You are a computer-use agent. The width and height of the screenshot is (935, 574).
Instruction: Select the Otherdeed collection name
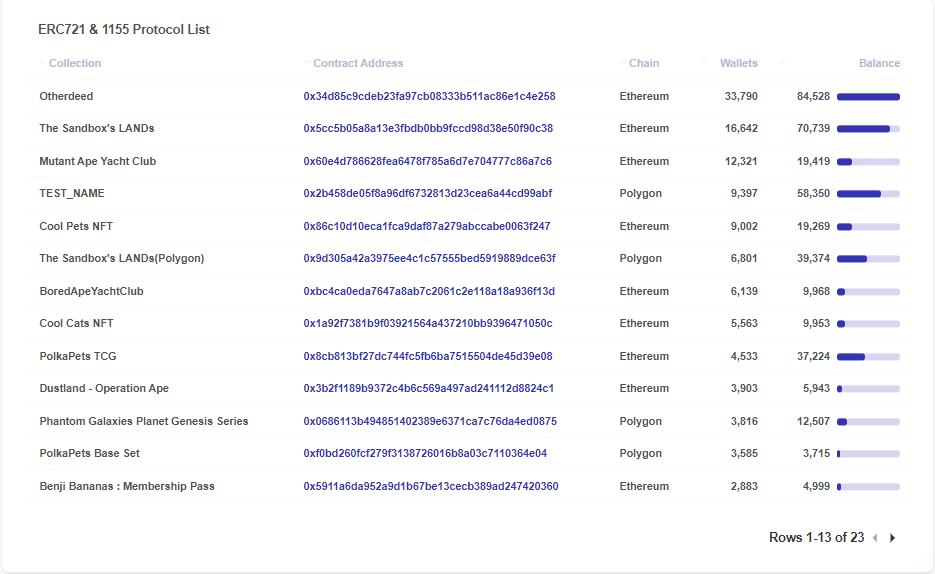click(66, 96)
